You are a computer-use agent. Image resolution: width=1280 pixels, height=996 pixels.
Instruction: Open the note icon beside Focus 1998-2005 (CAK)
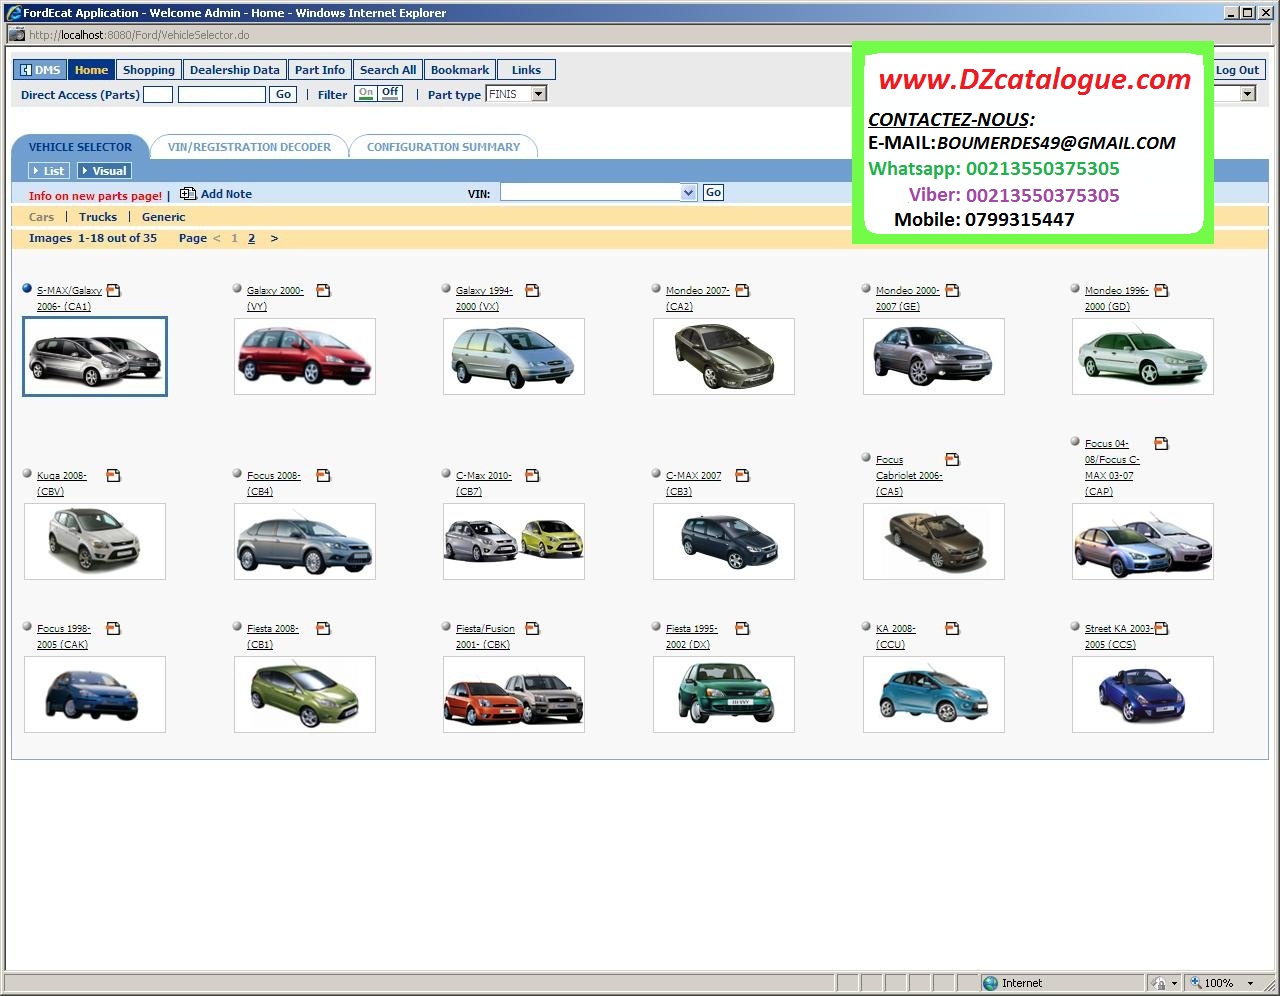coord(113,628)
